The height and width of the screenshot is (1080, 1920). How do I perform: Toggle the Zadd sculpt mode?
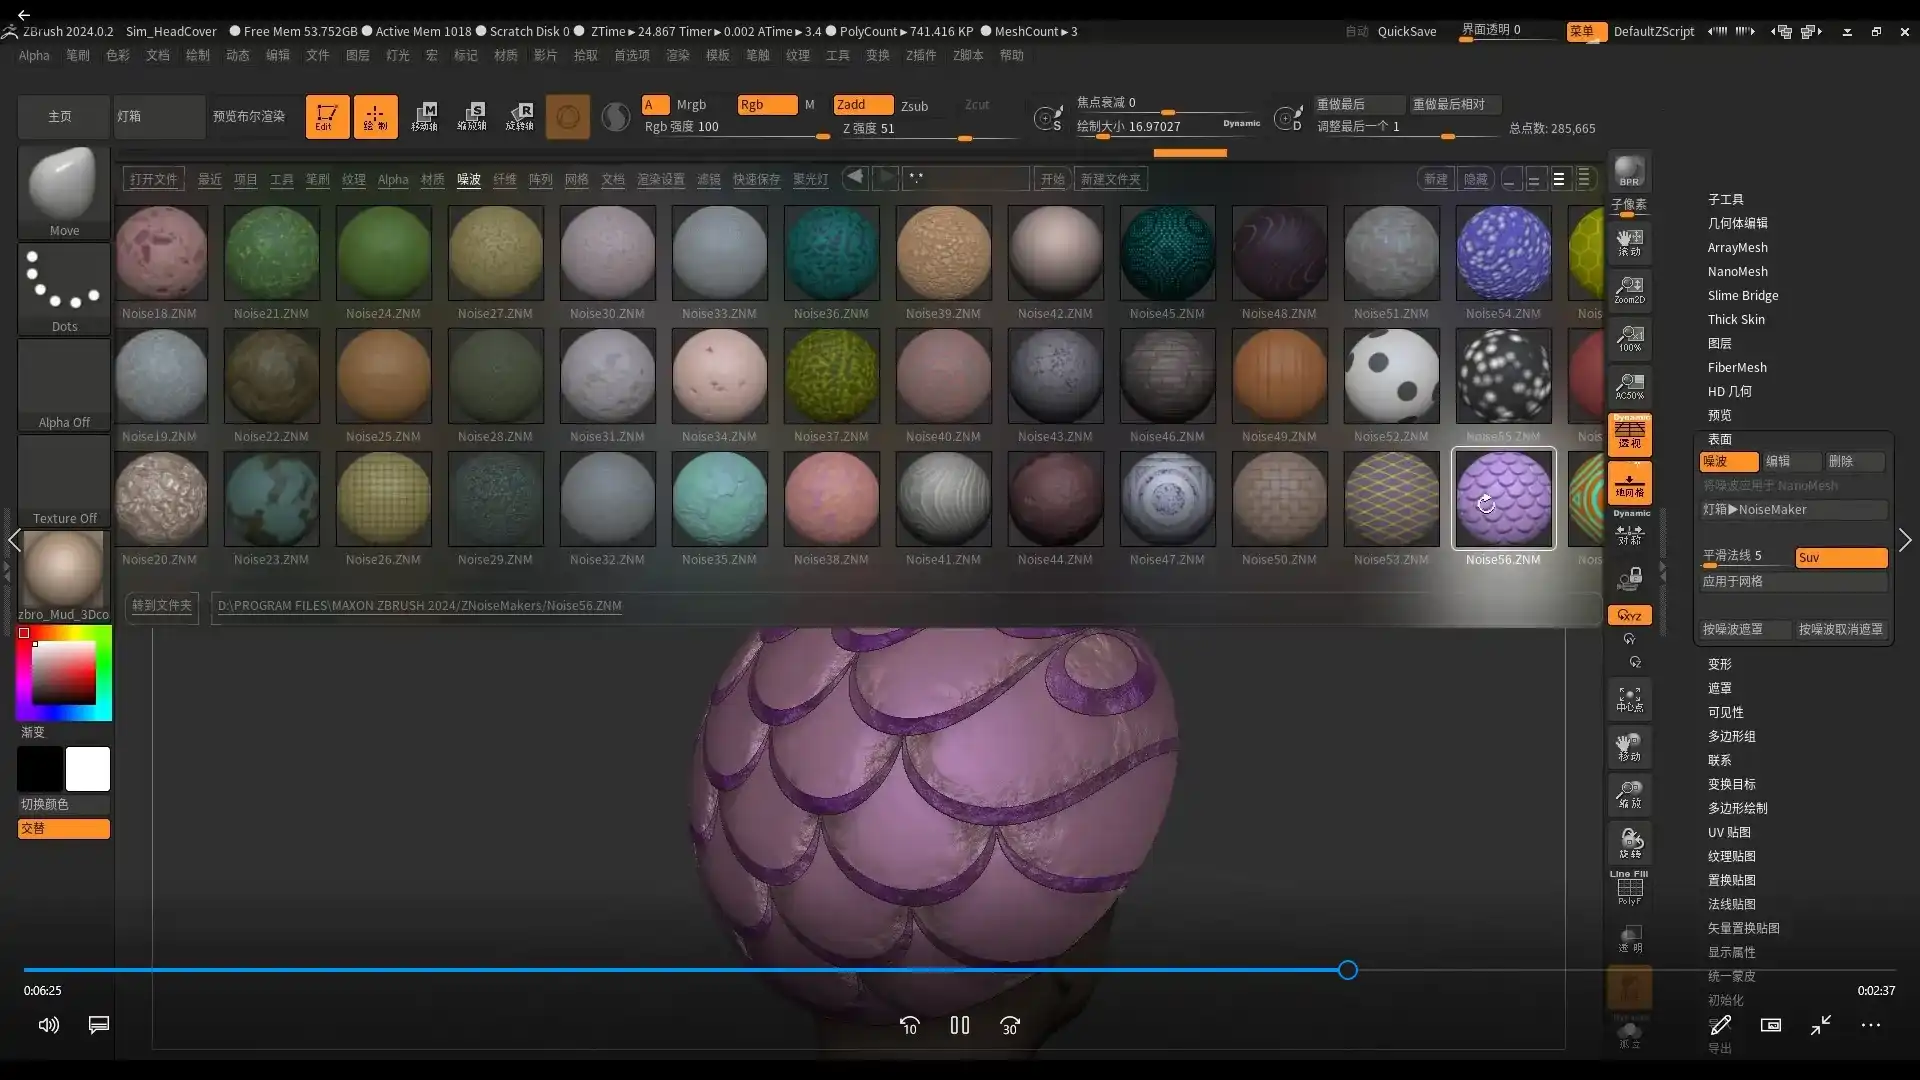[x=863, y=105]
